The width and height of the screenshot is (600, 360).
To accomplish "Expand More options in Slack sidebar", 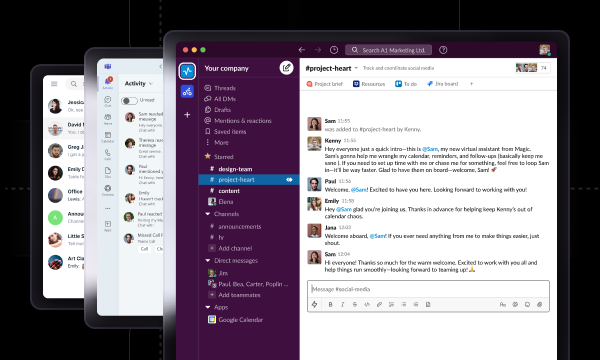I will 217,142.
